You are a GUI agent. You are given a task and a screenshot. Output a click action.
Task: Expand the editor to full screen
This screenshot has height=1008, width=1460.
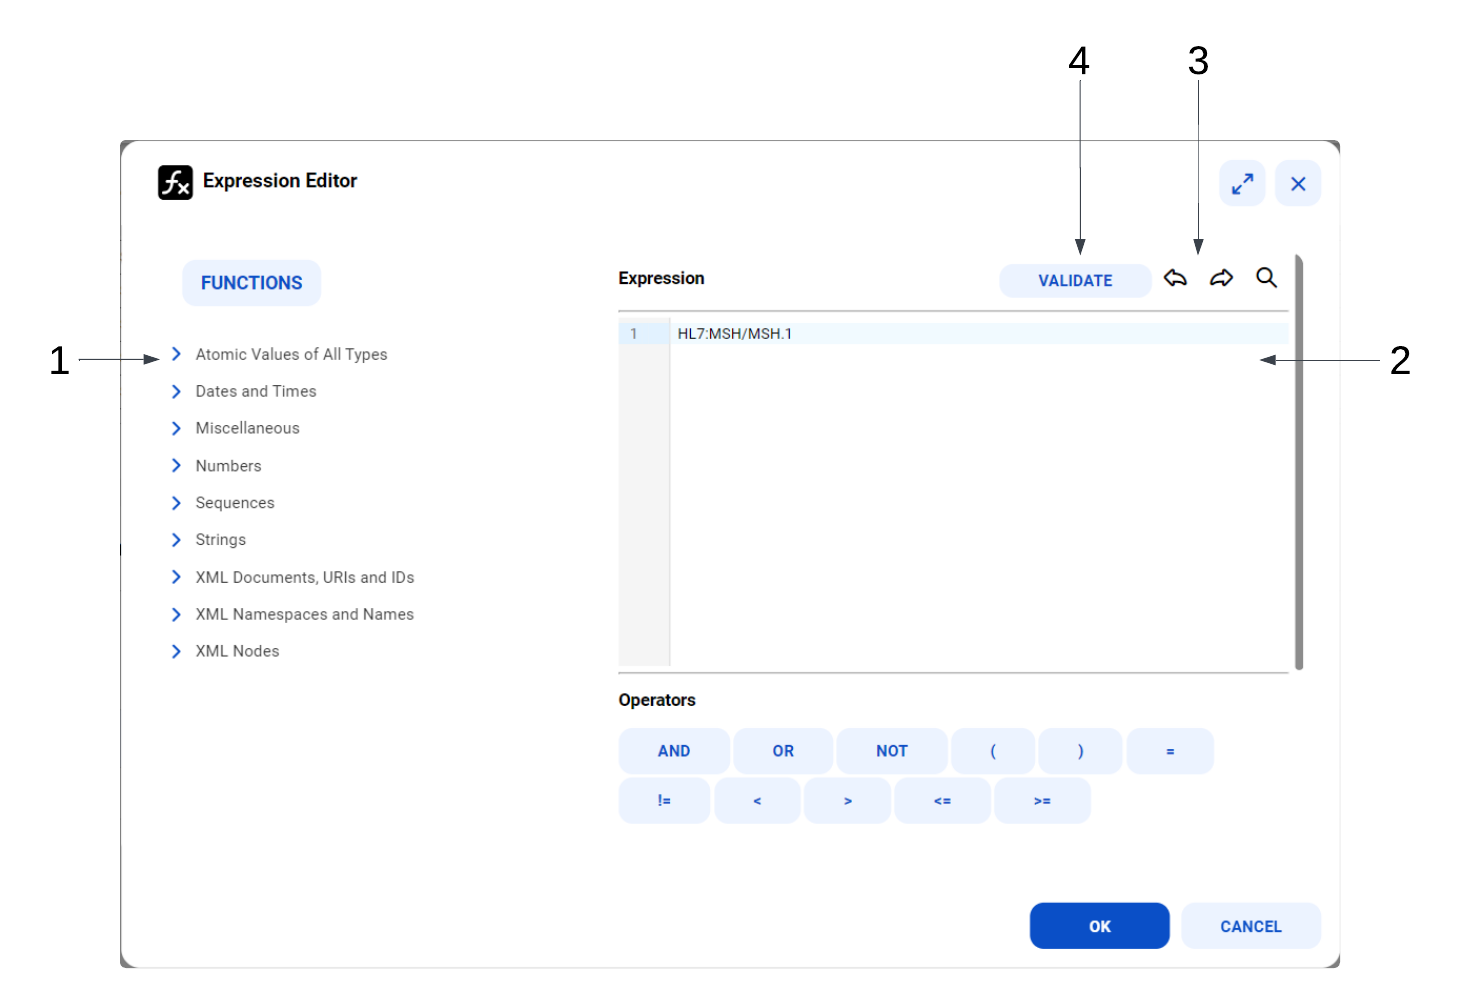click(1242, 184)
